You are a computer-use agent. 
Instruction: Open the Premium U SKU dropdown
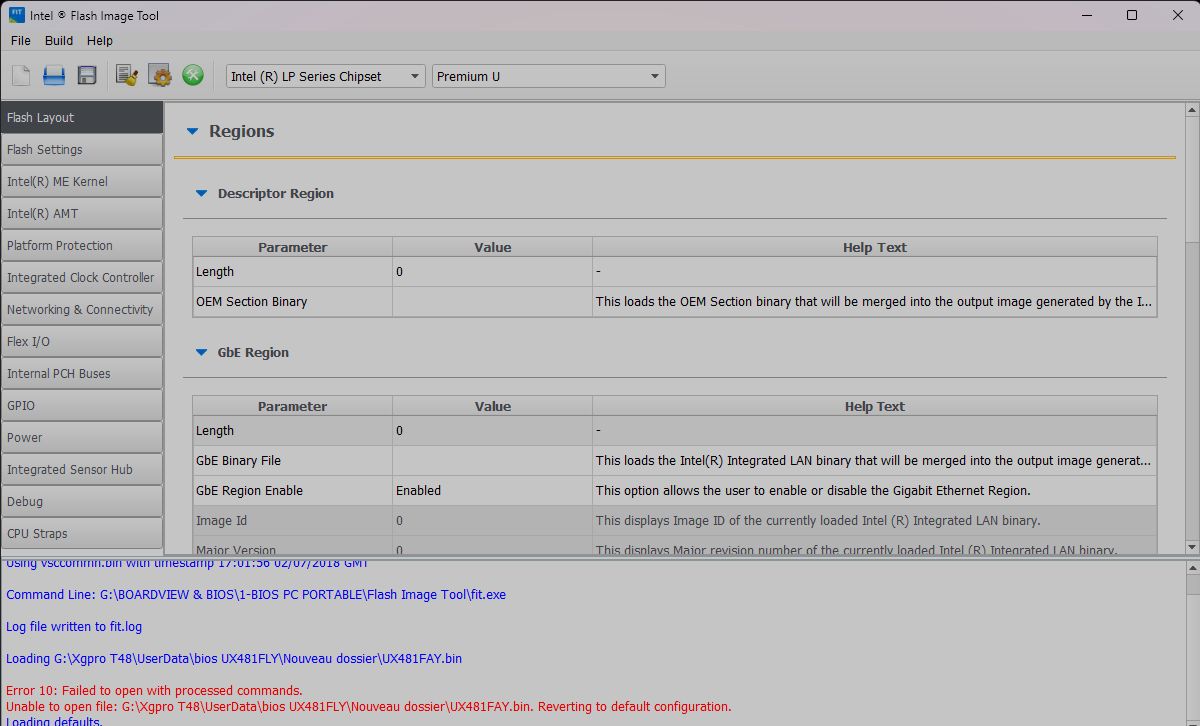point(548,76)
